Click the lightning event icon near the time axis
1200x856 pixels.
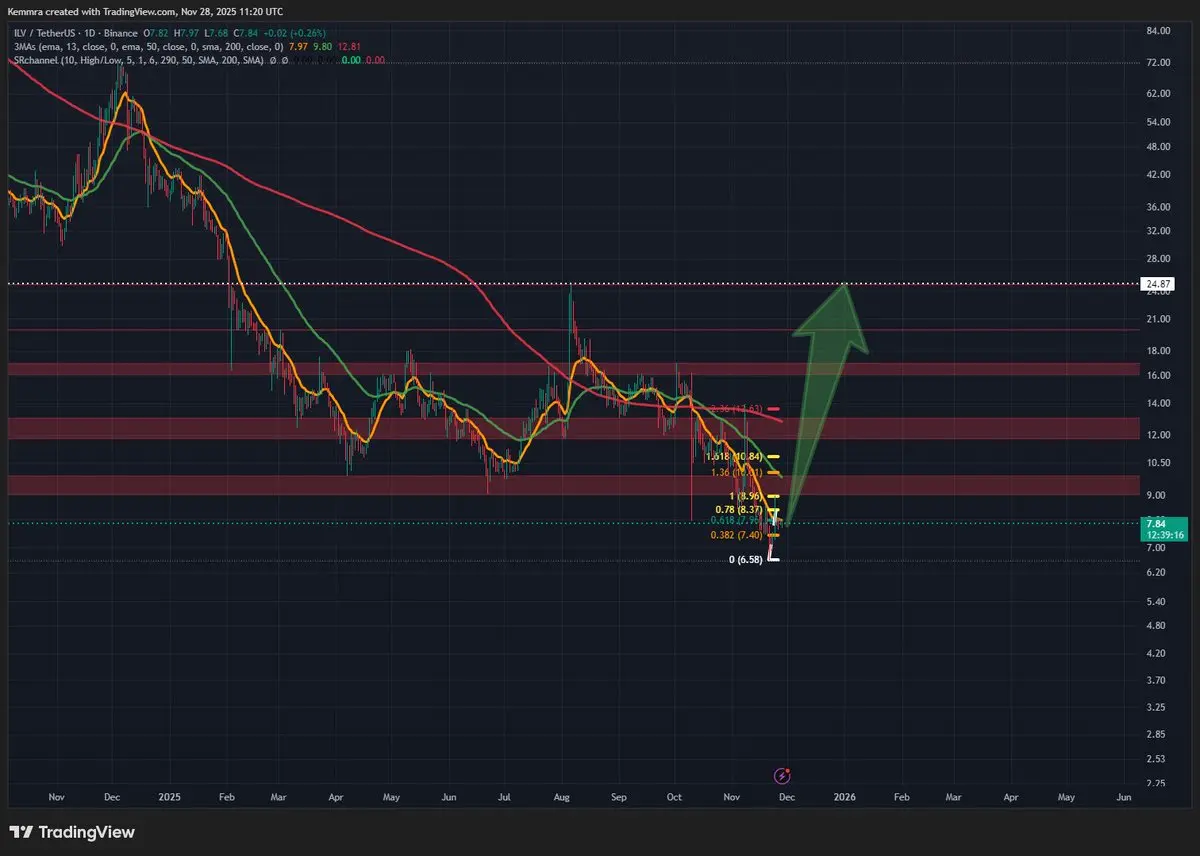(x=783, y=775)
